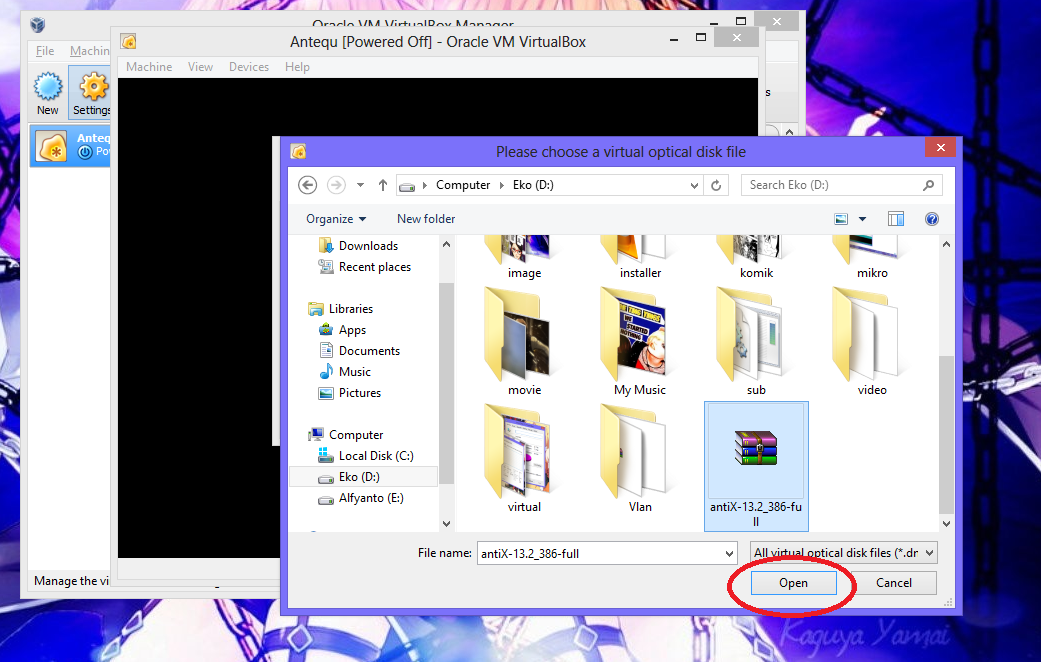Click the navigation pane scrollbar thumb
1041x662 pixels.
click(446, 384)
